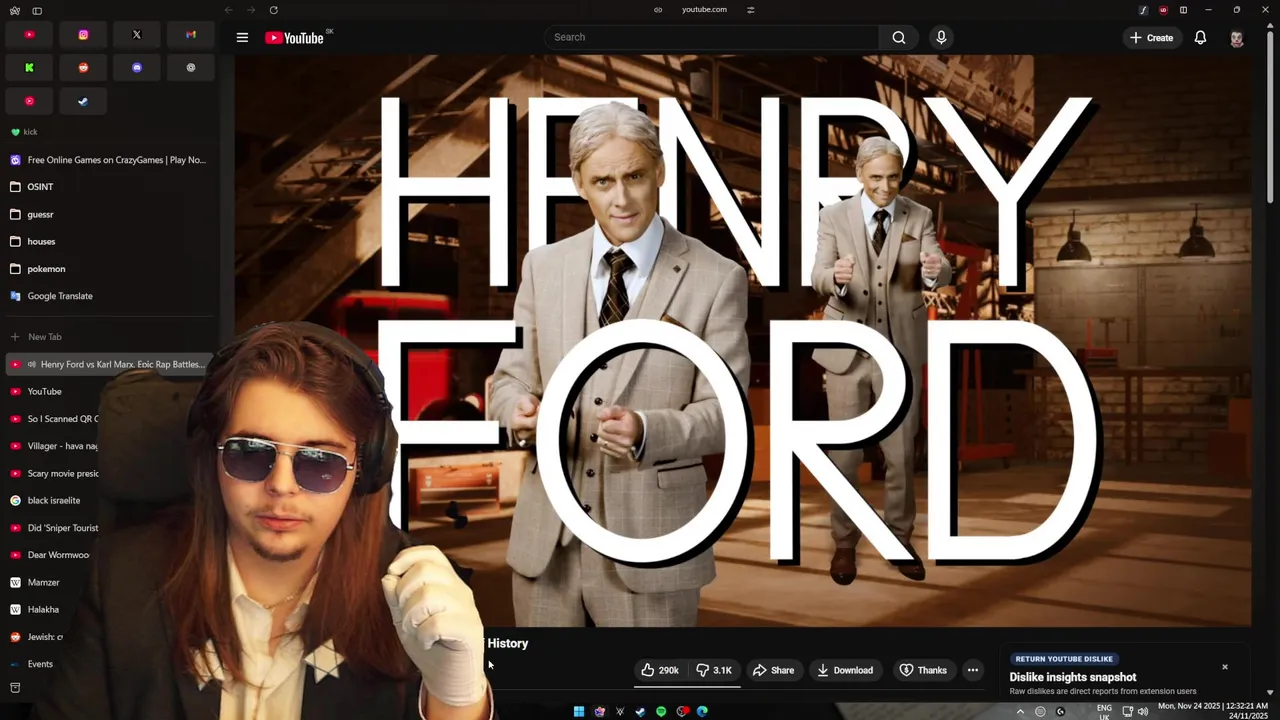Click the youtube.com address bar
The height and width of the screenshot is (720, 1280).
(x=704, y=10)
